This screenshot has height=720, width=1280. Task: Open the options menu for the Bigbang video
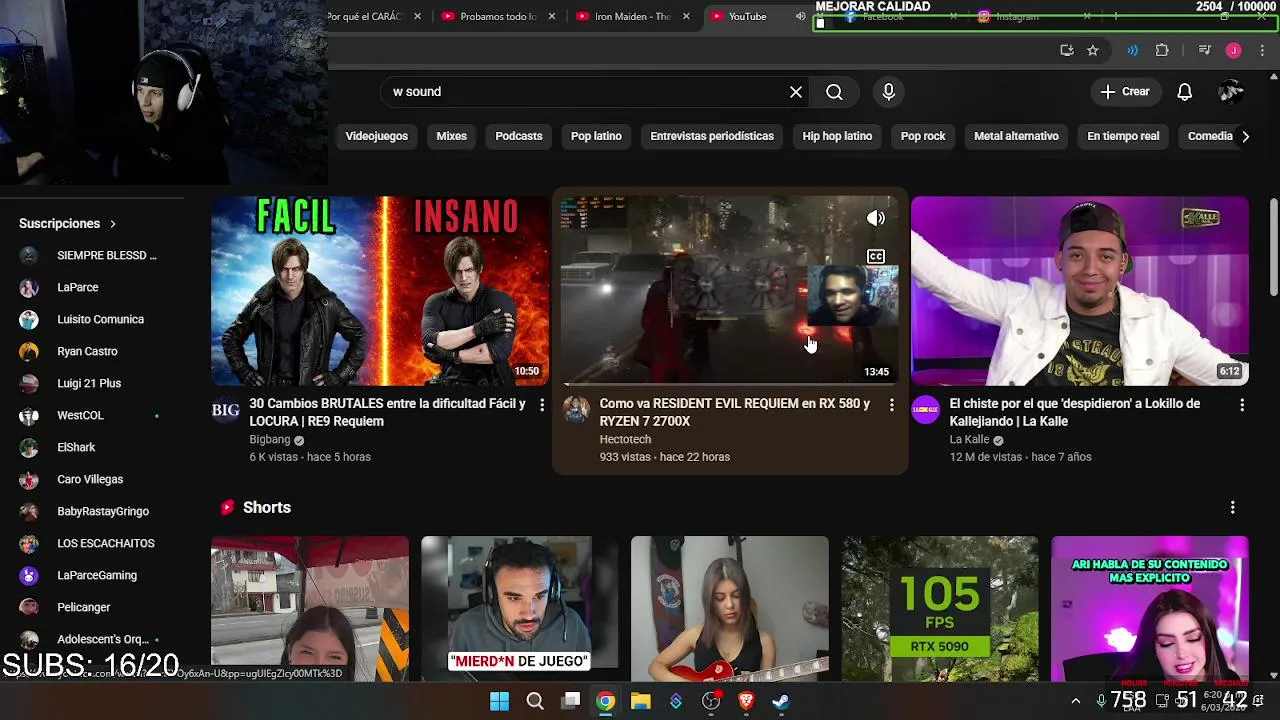click(x=542, y=405)
